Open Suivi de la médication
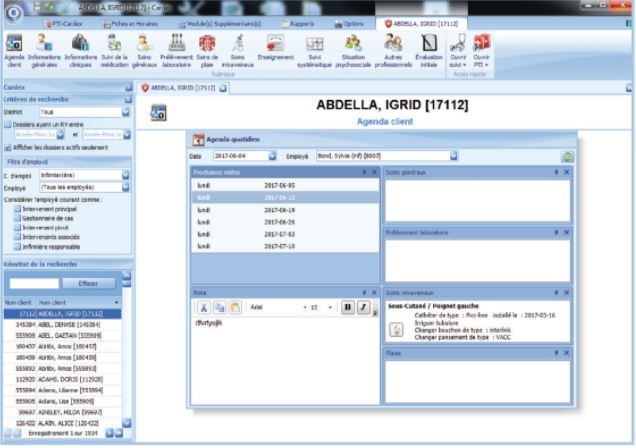This screenshot has width=636, height=448. [x=114, y=51]
